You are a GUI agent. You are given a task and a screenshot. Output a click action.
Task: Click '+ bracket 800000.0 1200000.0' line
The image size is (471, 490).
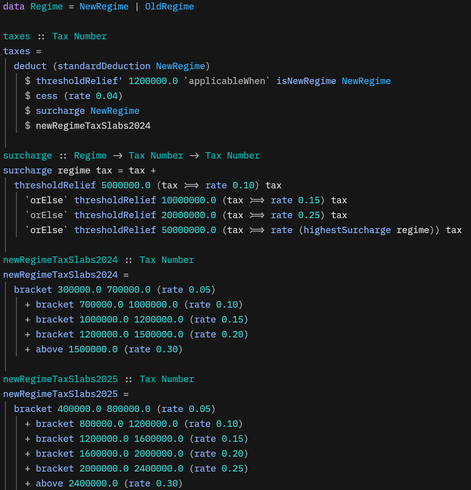(x=134, y=424)
